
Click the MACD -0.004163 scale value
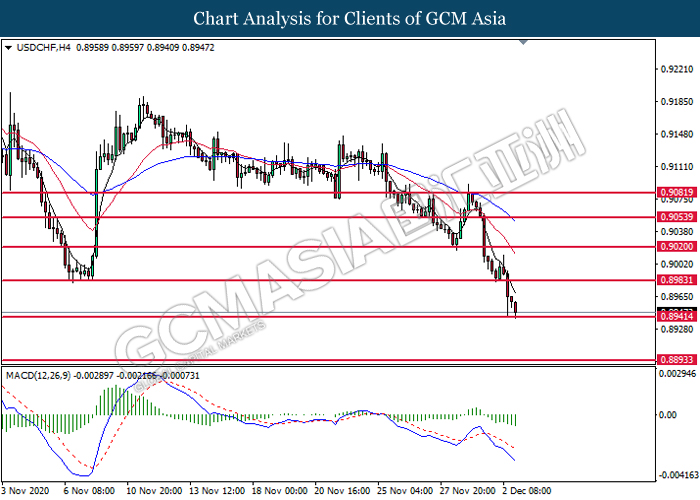[677, 475]
